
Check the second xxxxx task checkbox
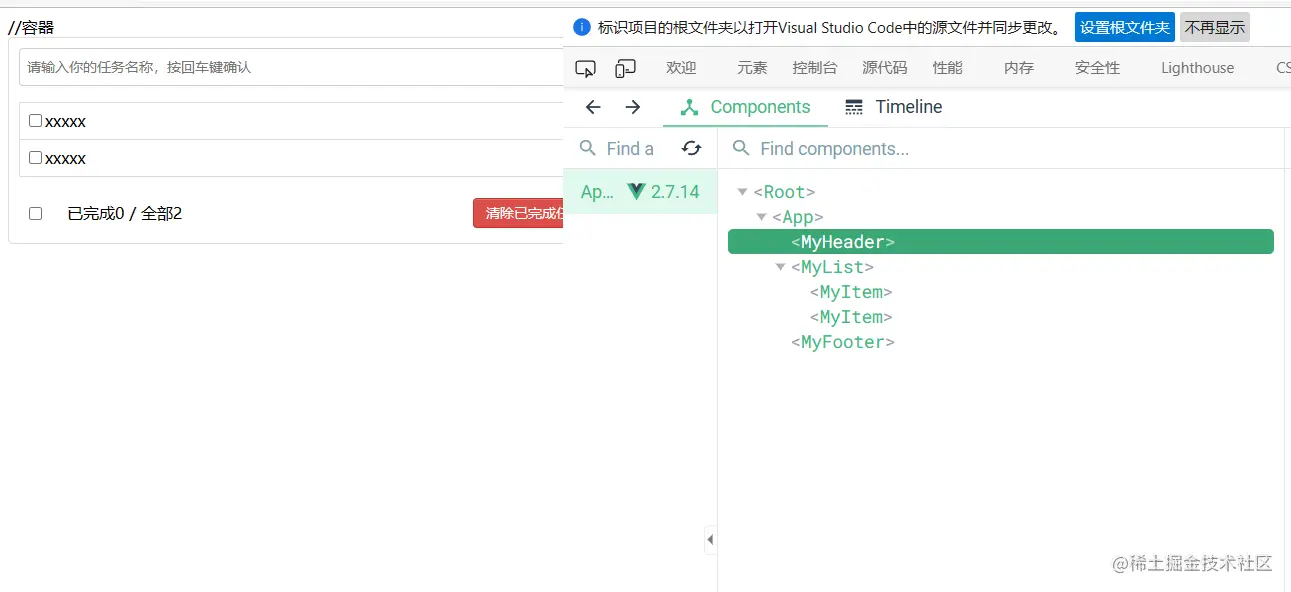[35, 157]
